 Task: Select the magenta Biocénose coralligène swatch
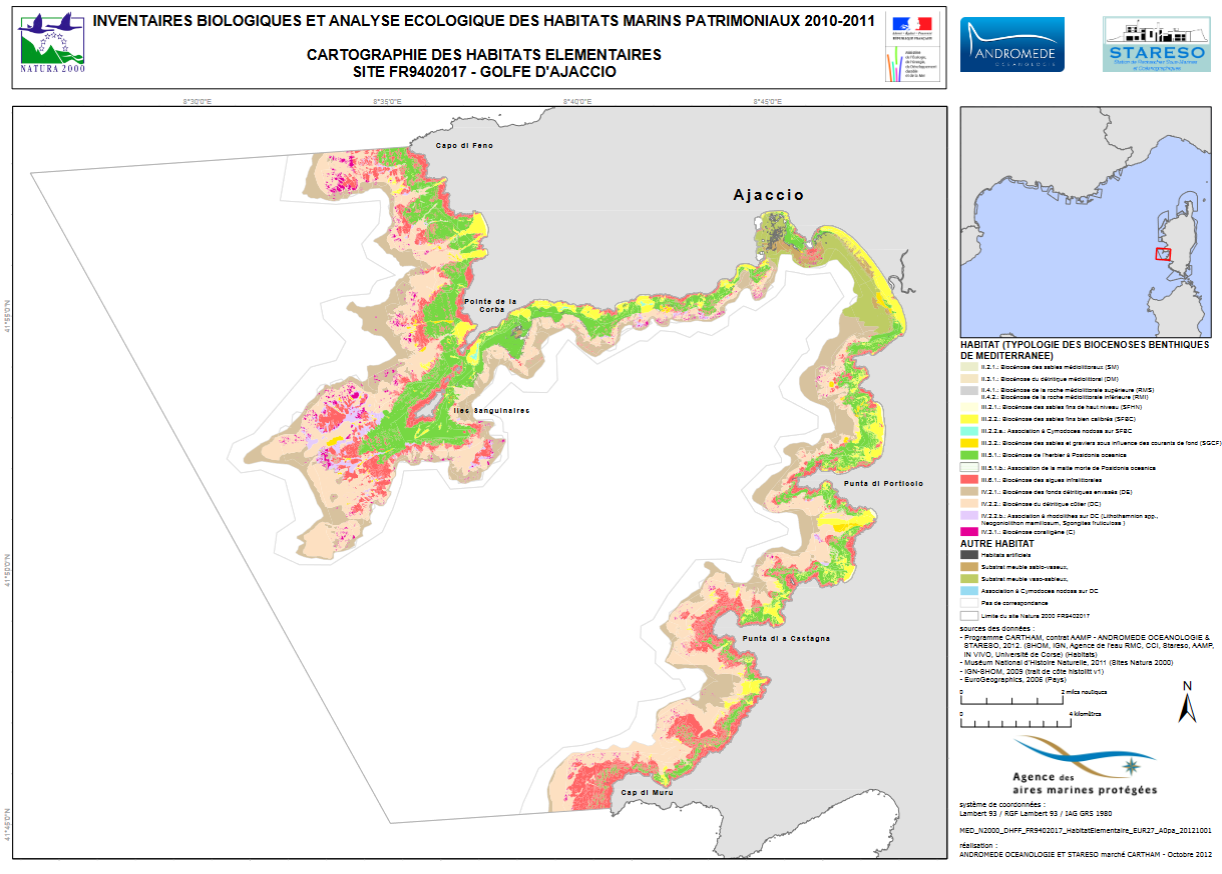(x=967, y=531)
